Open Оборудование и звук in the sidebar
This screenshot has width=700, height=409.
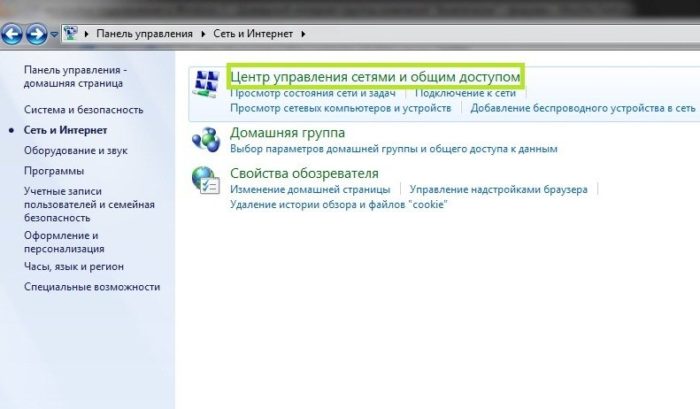76,151
